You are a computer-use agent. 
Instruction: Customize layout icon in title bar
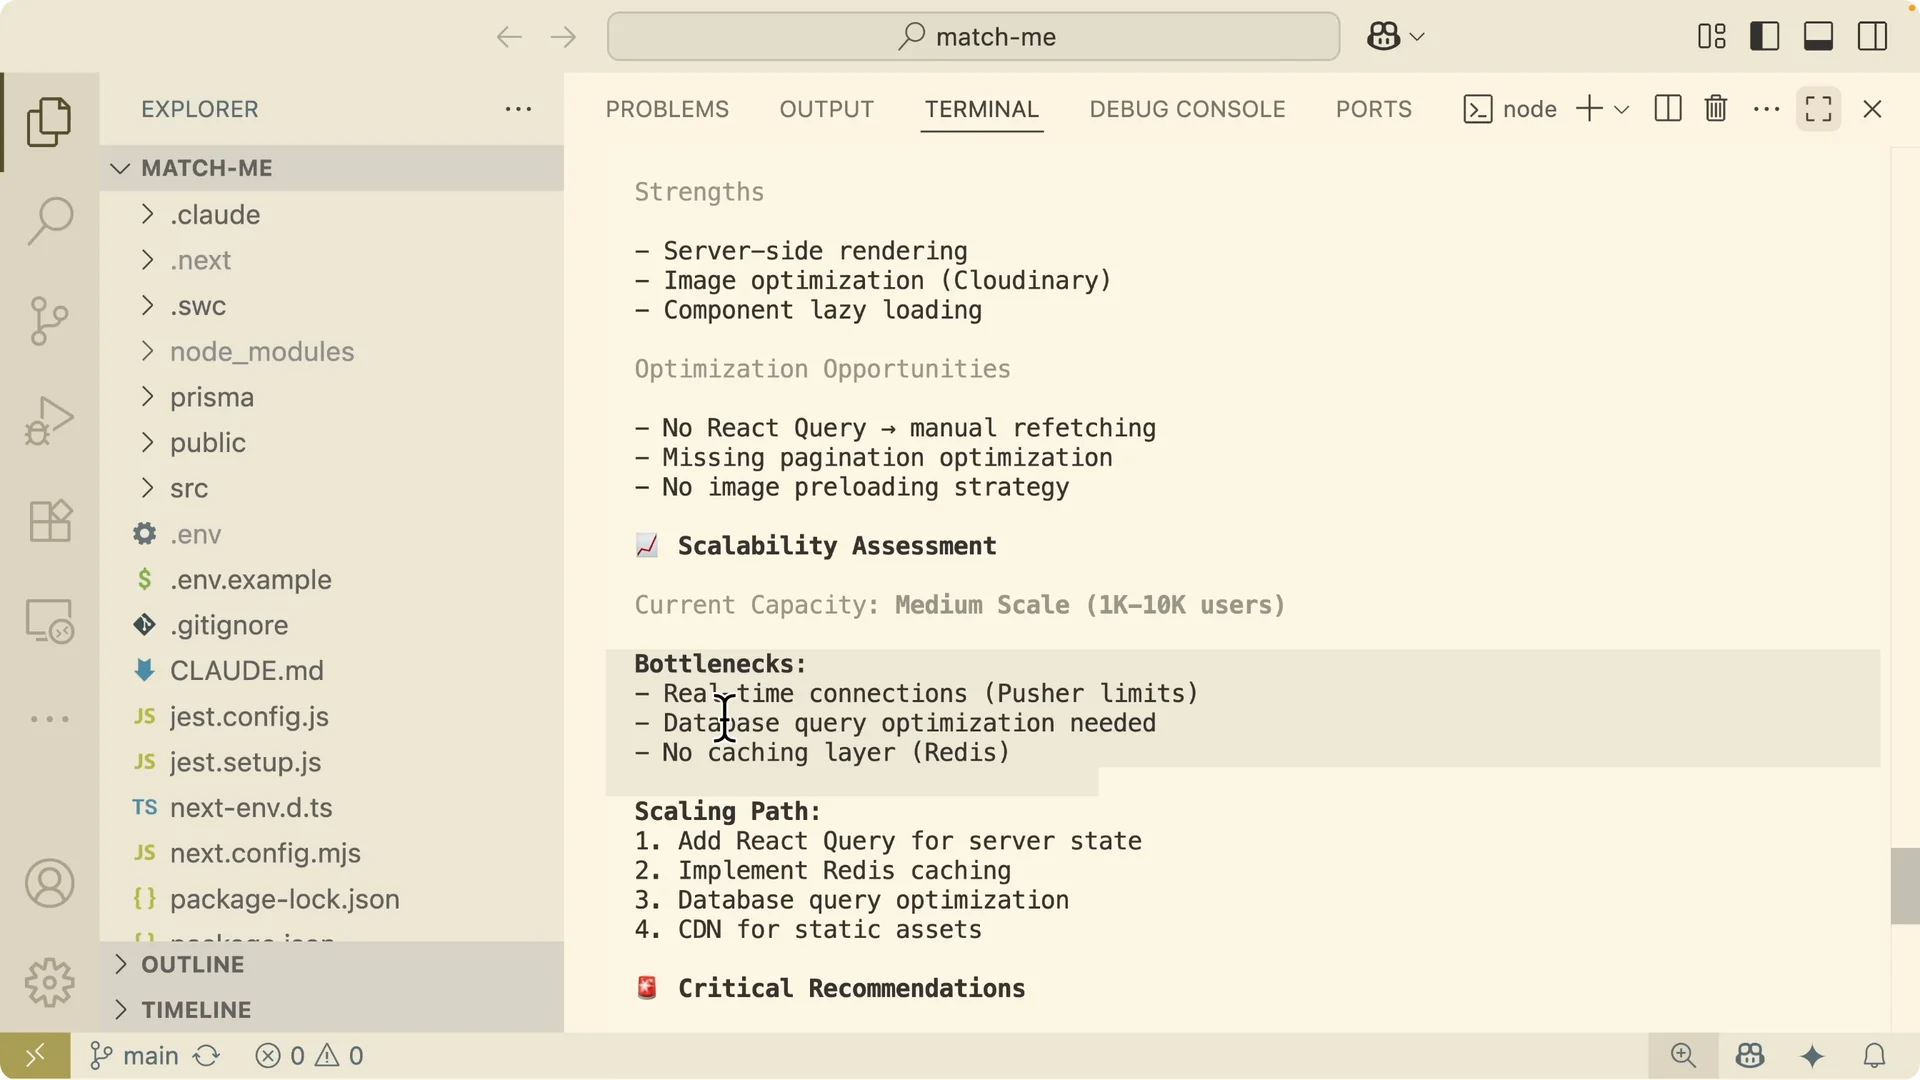1712,37
